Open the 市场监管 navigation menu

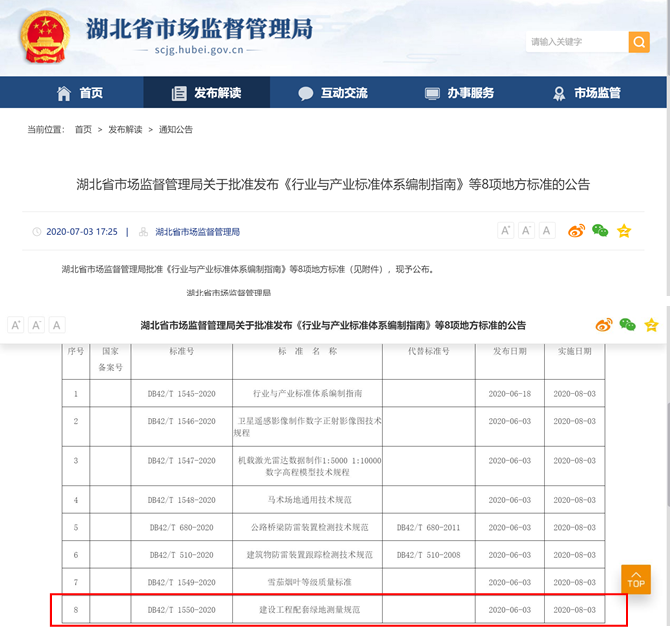586,93
